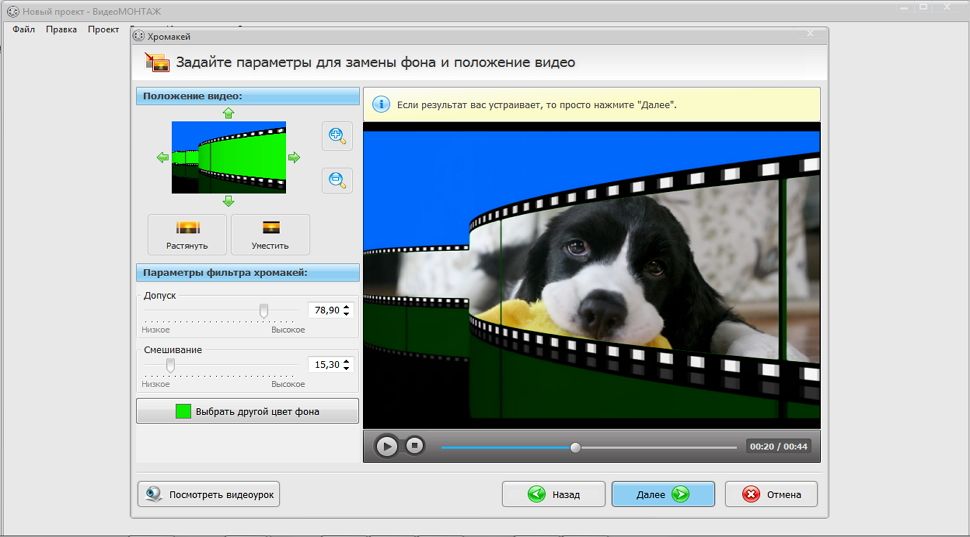This screenshot has height=537, width=970.
Task: Increase Смешивание value with up arrow
Action: 346,361
